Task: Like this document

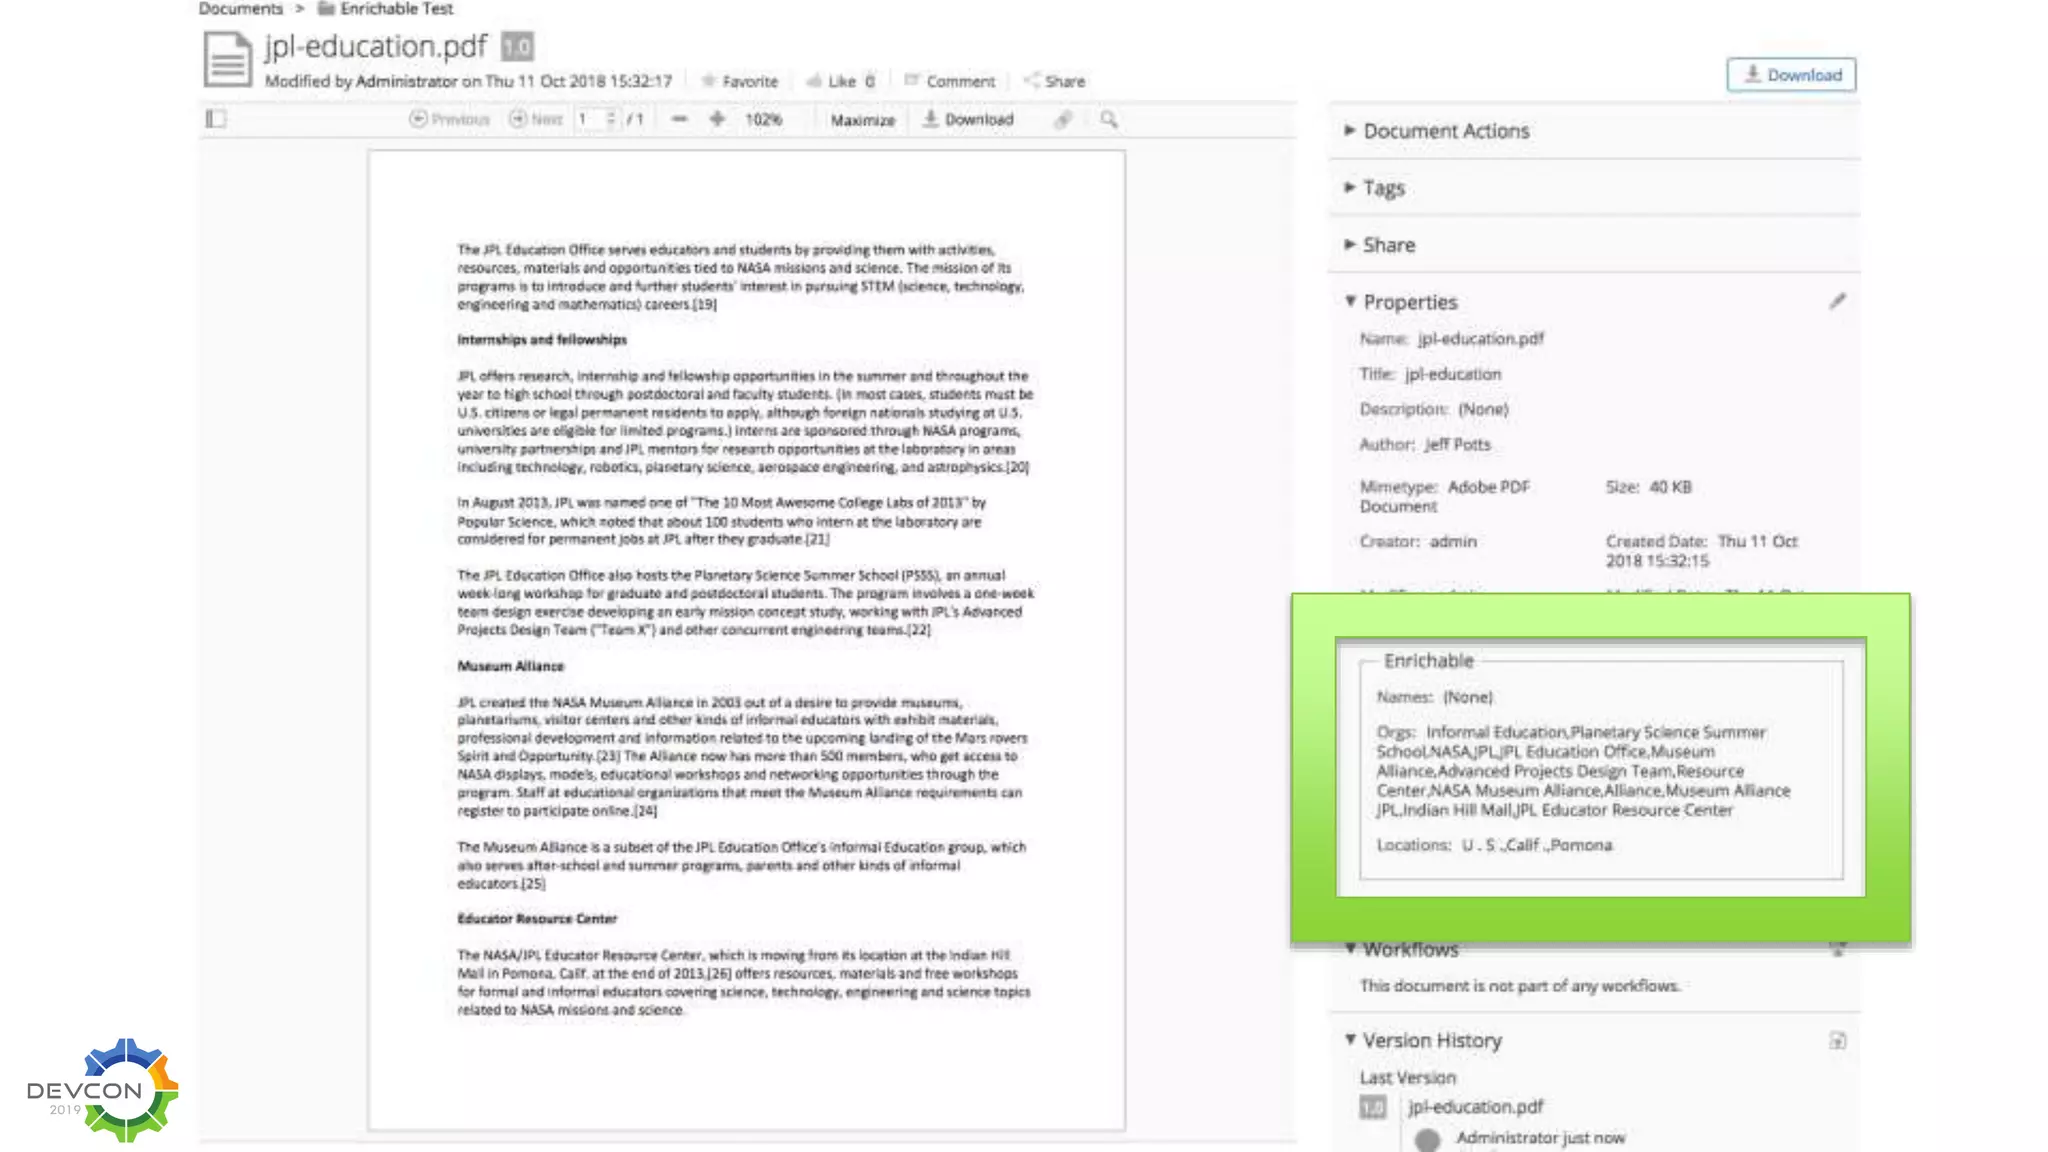Action: (x=840, y=81)
